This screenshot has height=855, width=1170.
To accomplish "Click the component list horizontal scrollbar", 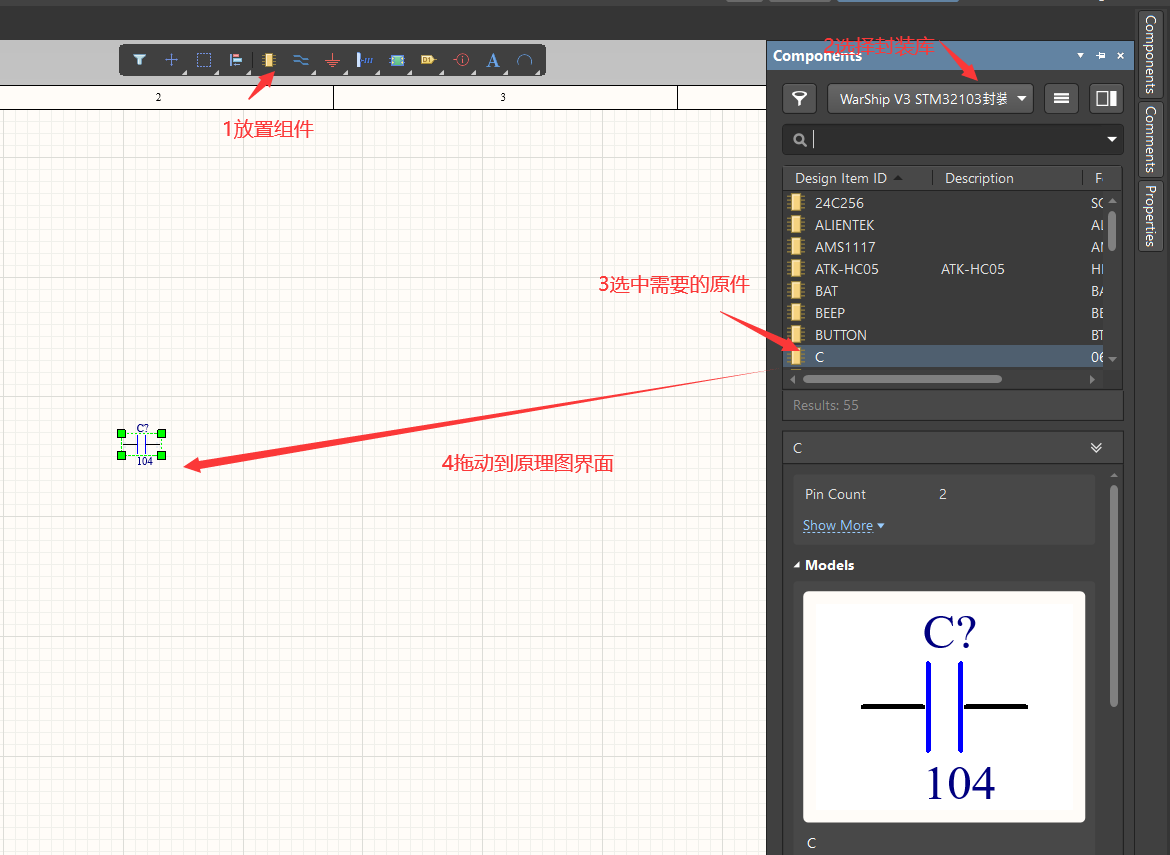I will [902, 379].
